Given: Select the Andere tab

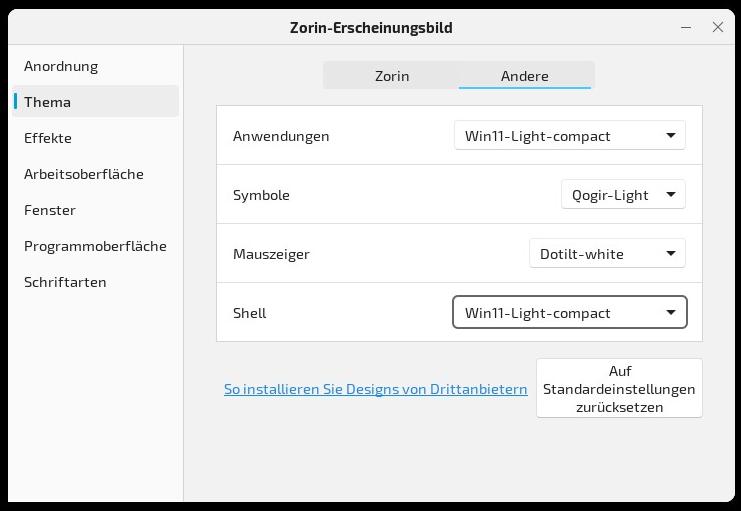Looking at the screenshot, I should [x=525, y=76].
